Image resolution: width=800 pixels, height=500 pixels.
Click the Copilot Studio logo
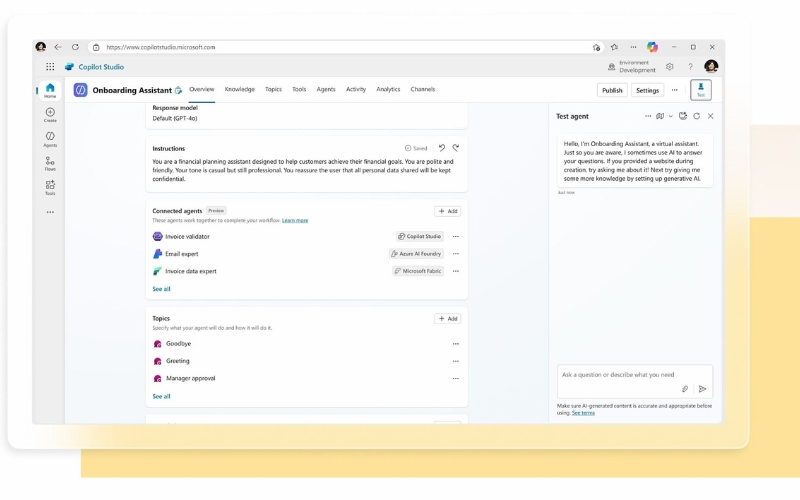tap(69, 67)
